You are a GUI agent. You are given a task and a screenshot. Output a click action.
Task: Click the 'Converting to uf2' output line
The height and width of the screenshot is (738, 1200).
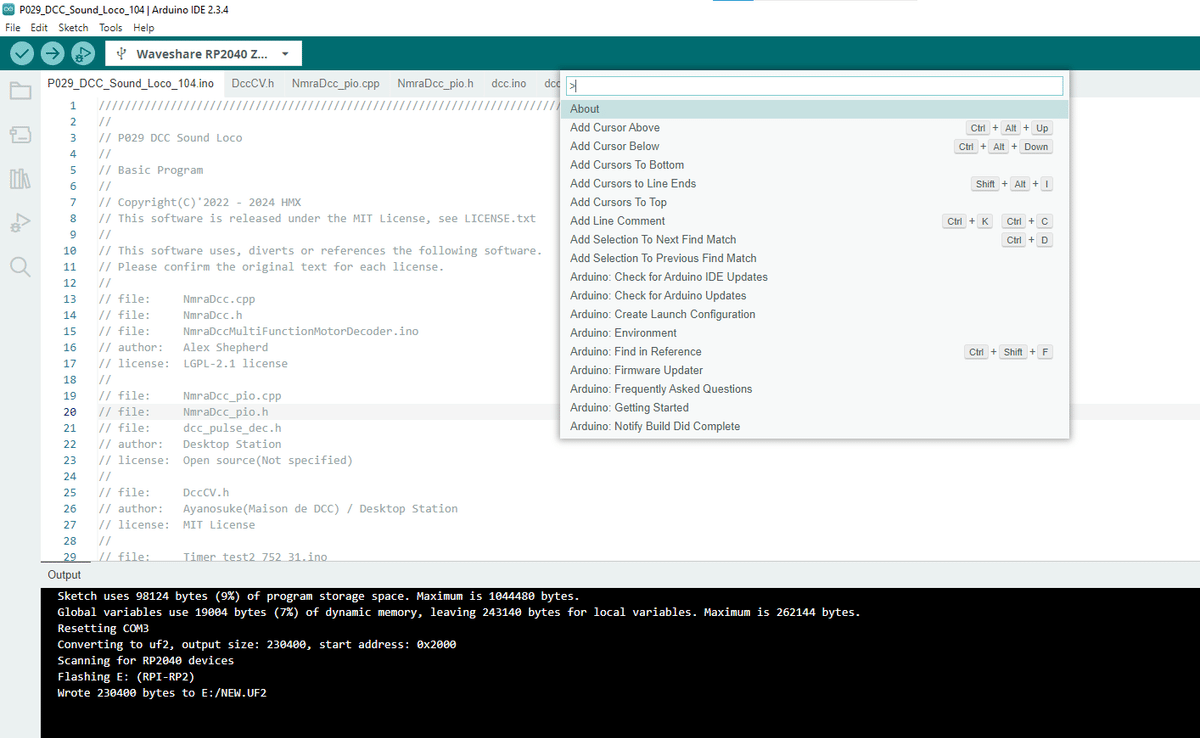[x=257, y=644]
